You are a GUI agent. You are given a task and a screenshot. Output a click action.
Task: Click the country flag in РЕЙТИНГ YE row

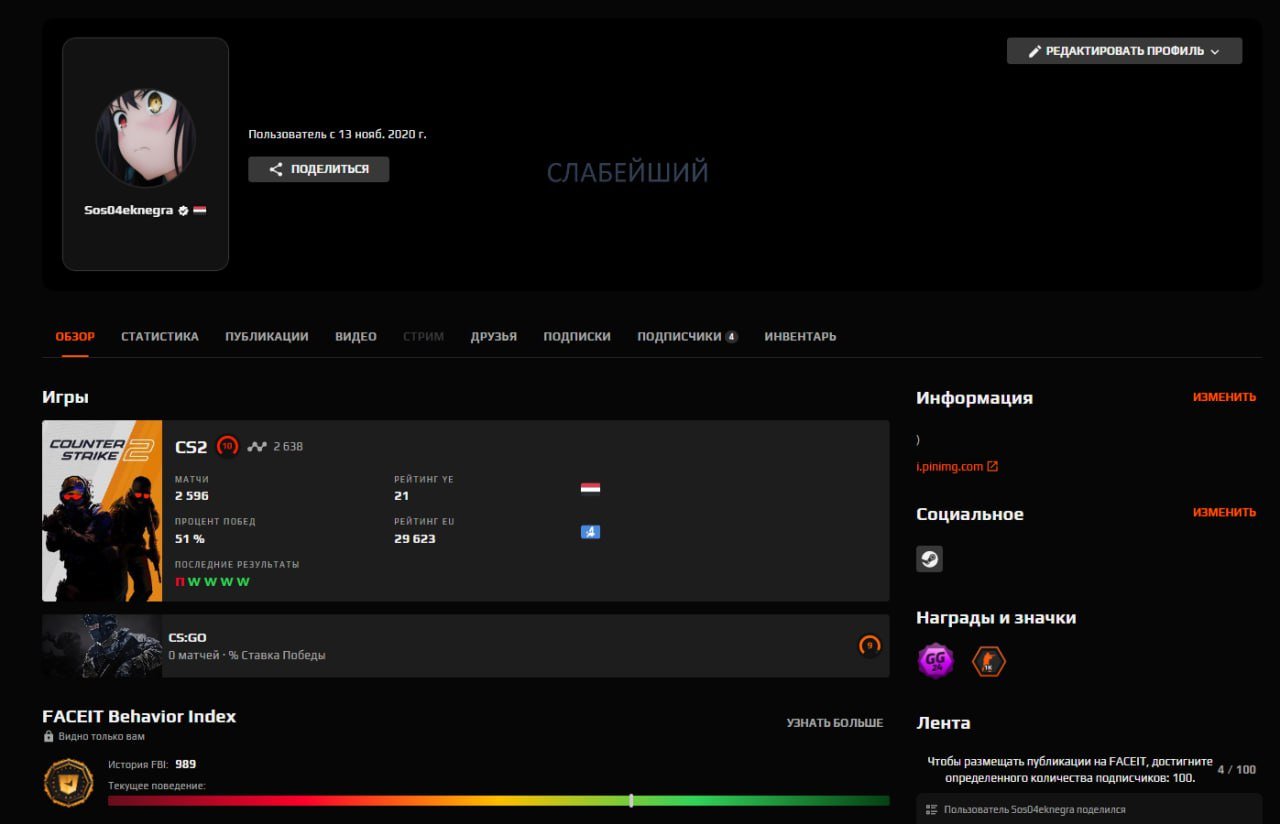coord(590,488)
